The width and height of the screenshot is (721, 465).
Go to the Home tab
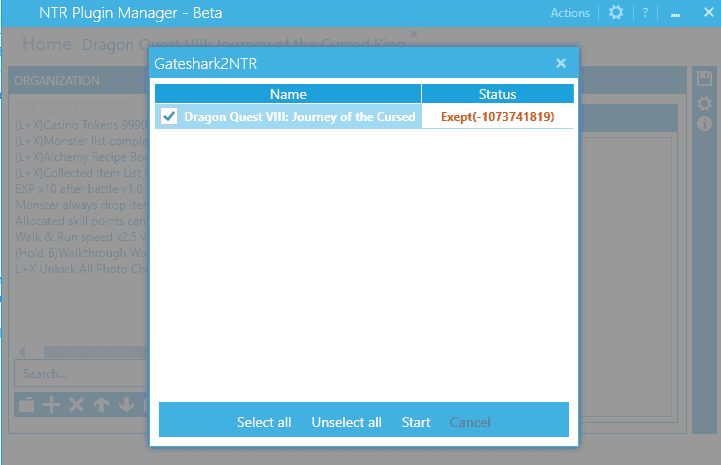point(46,44)
